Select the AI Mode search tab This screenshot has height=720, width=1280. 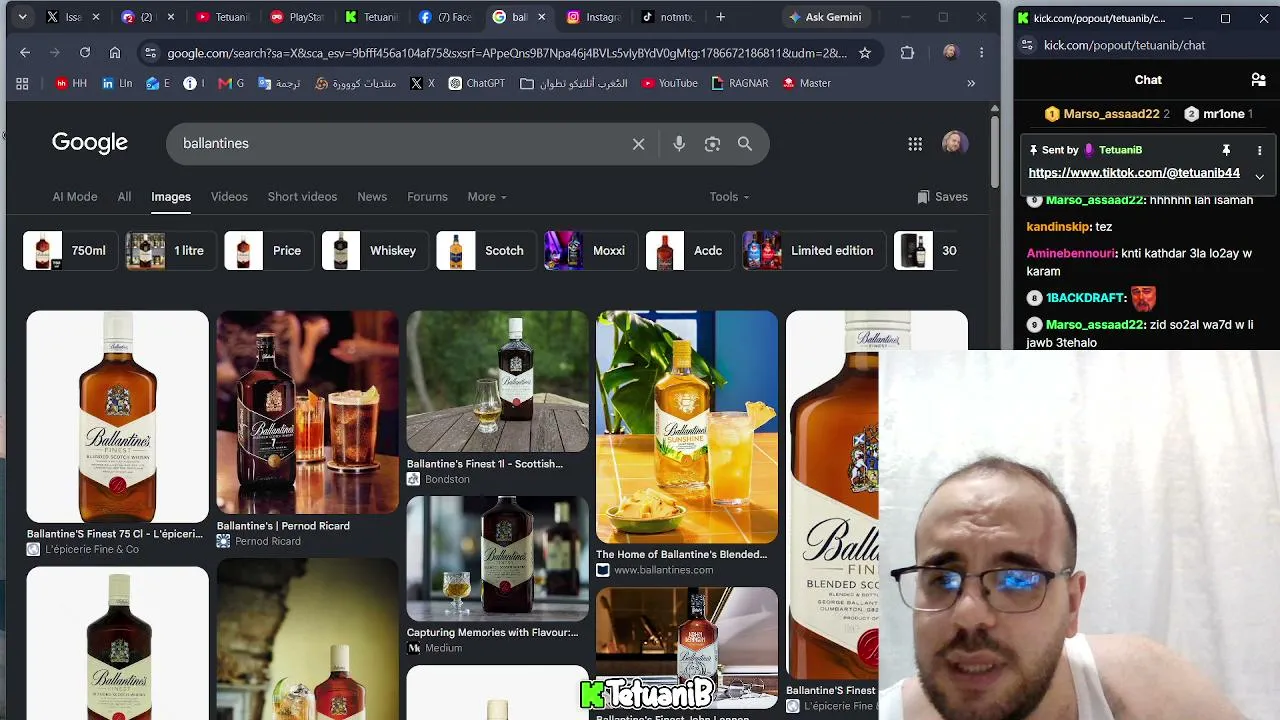(x=75, y=197)
